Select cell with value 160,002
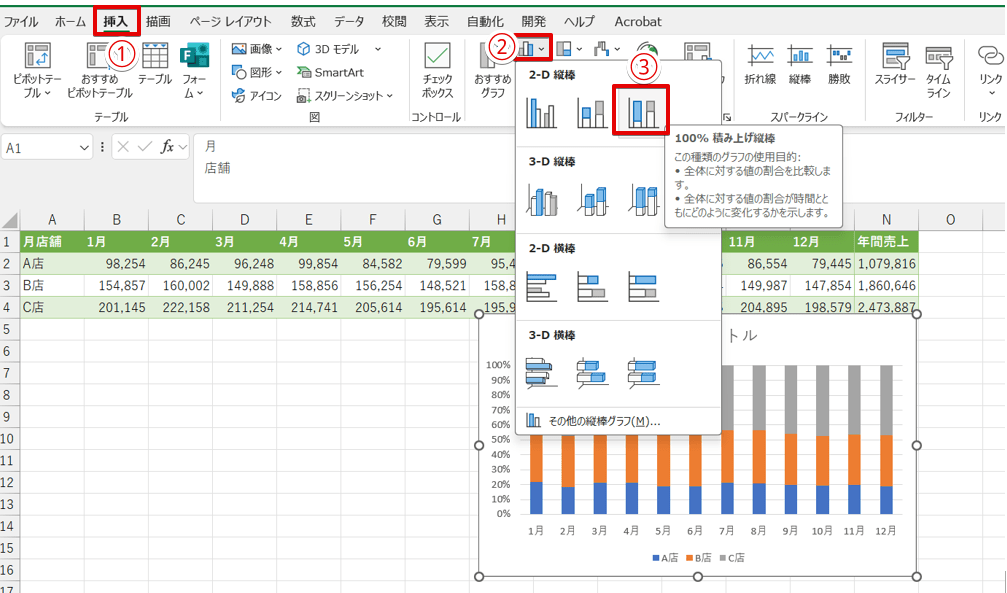This screenshot has width=1007, height=593. point(180,285)
